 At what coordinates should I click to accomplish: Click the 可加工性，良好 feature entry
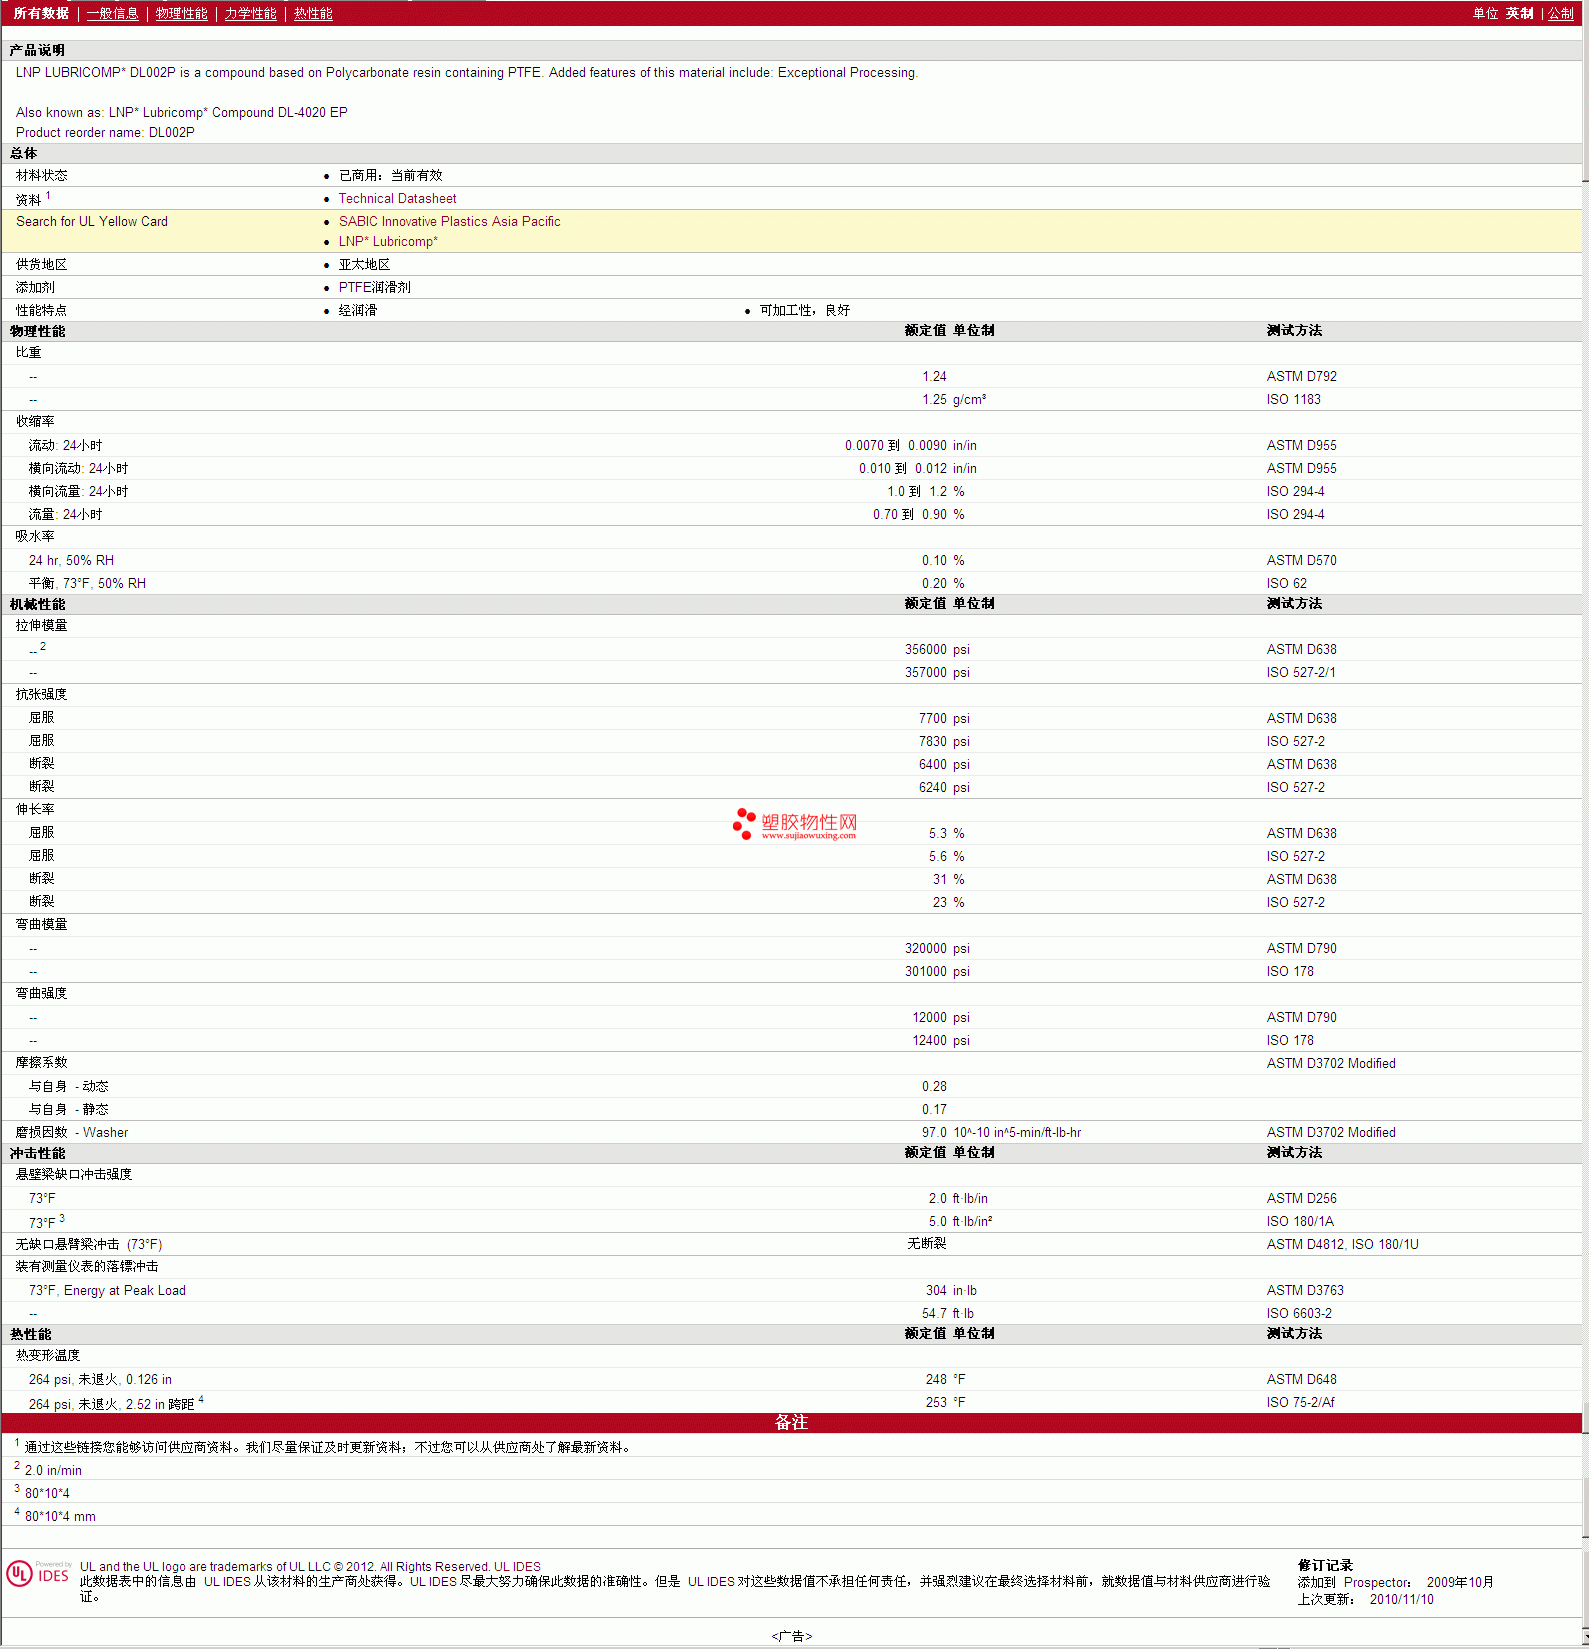click(x=805, y=311)
